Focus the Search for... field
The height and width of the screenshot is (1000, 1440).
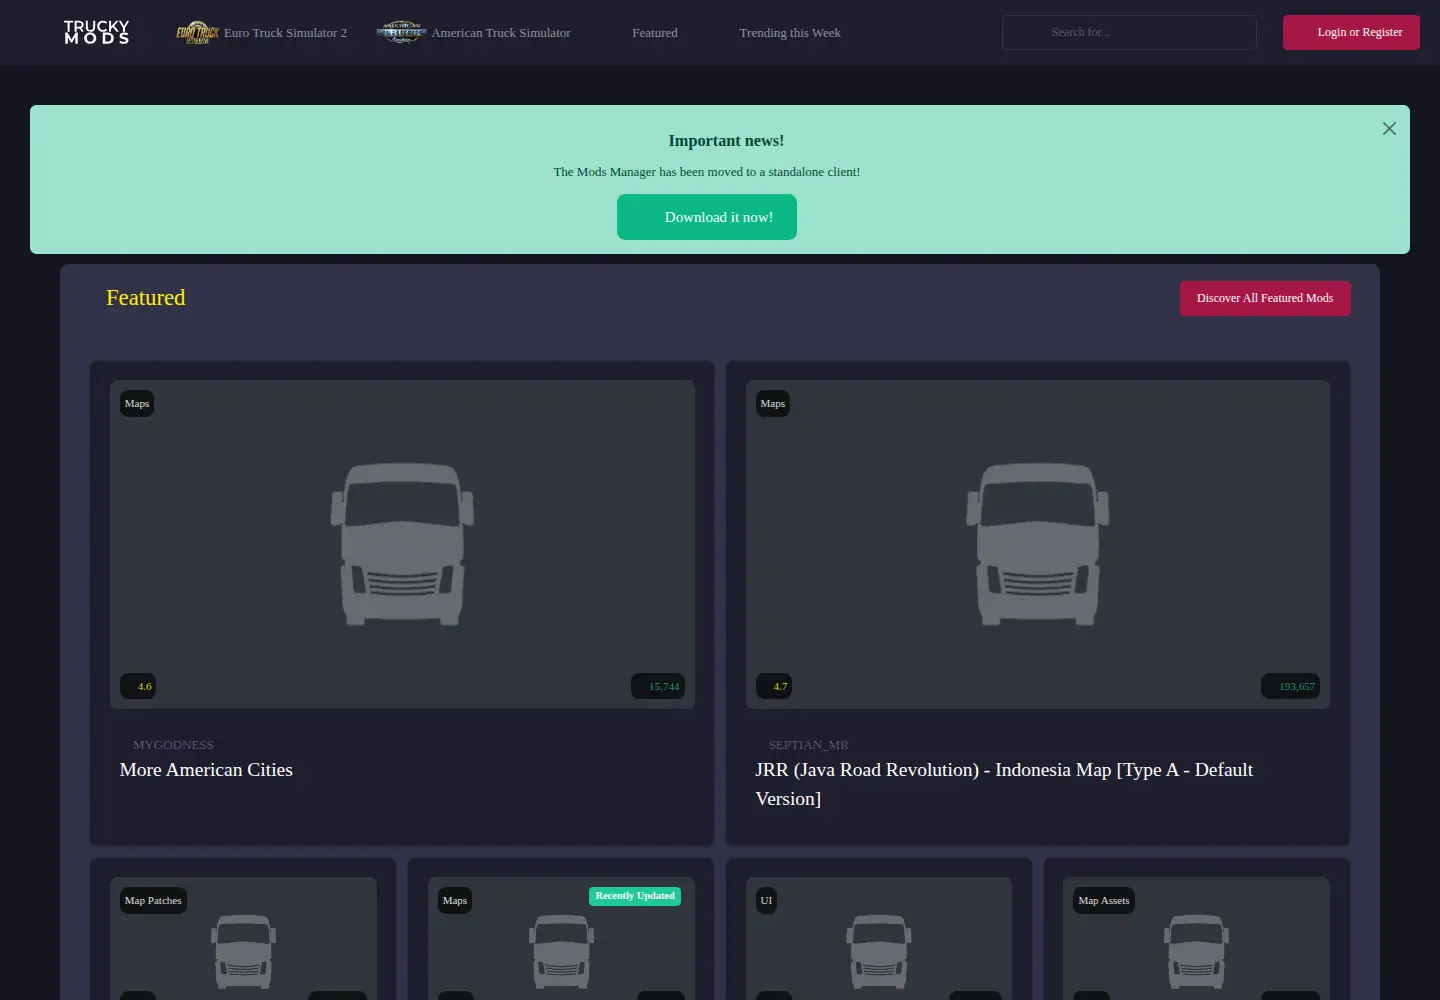[1129, 33]
